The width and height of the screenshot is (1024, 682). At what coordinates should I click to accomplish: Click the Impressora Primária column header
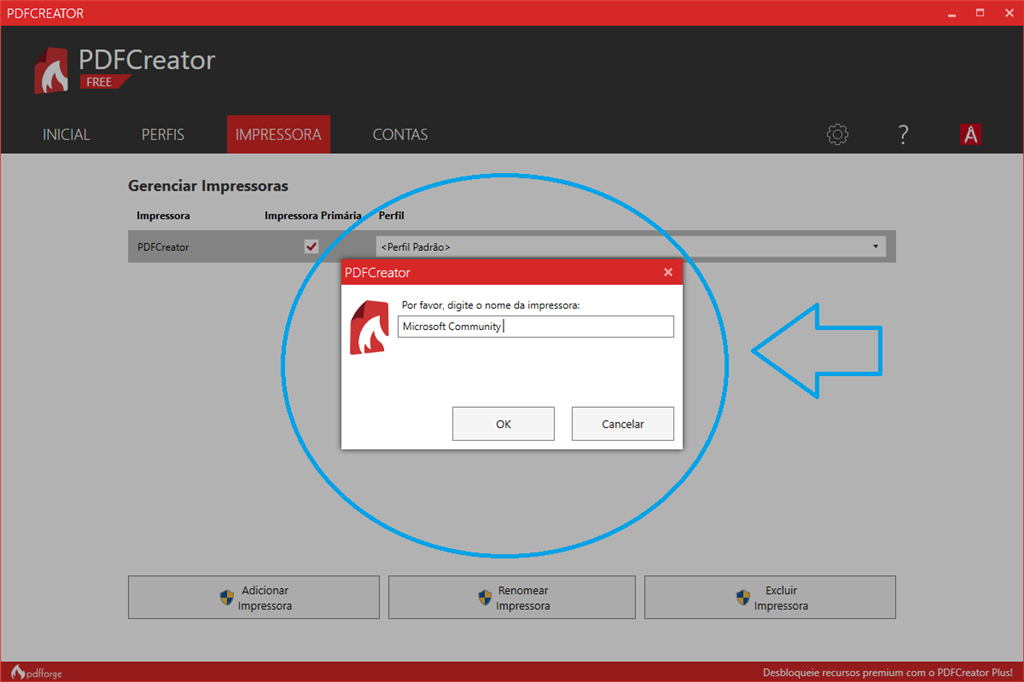point(312,216)
